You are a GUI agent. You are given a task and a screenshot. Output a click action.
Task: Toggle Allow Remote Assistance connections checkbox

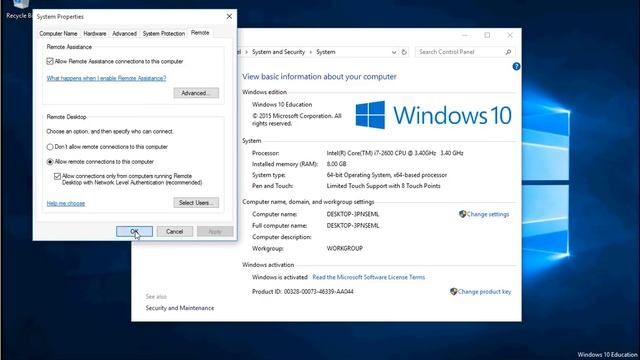pyautogui.click(x=50, y=61)
